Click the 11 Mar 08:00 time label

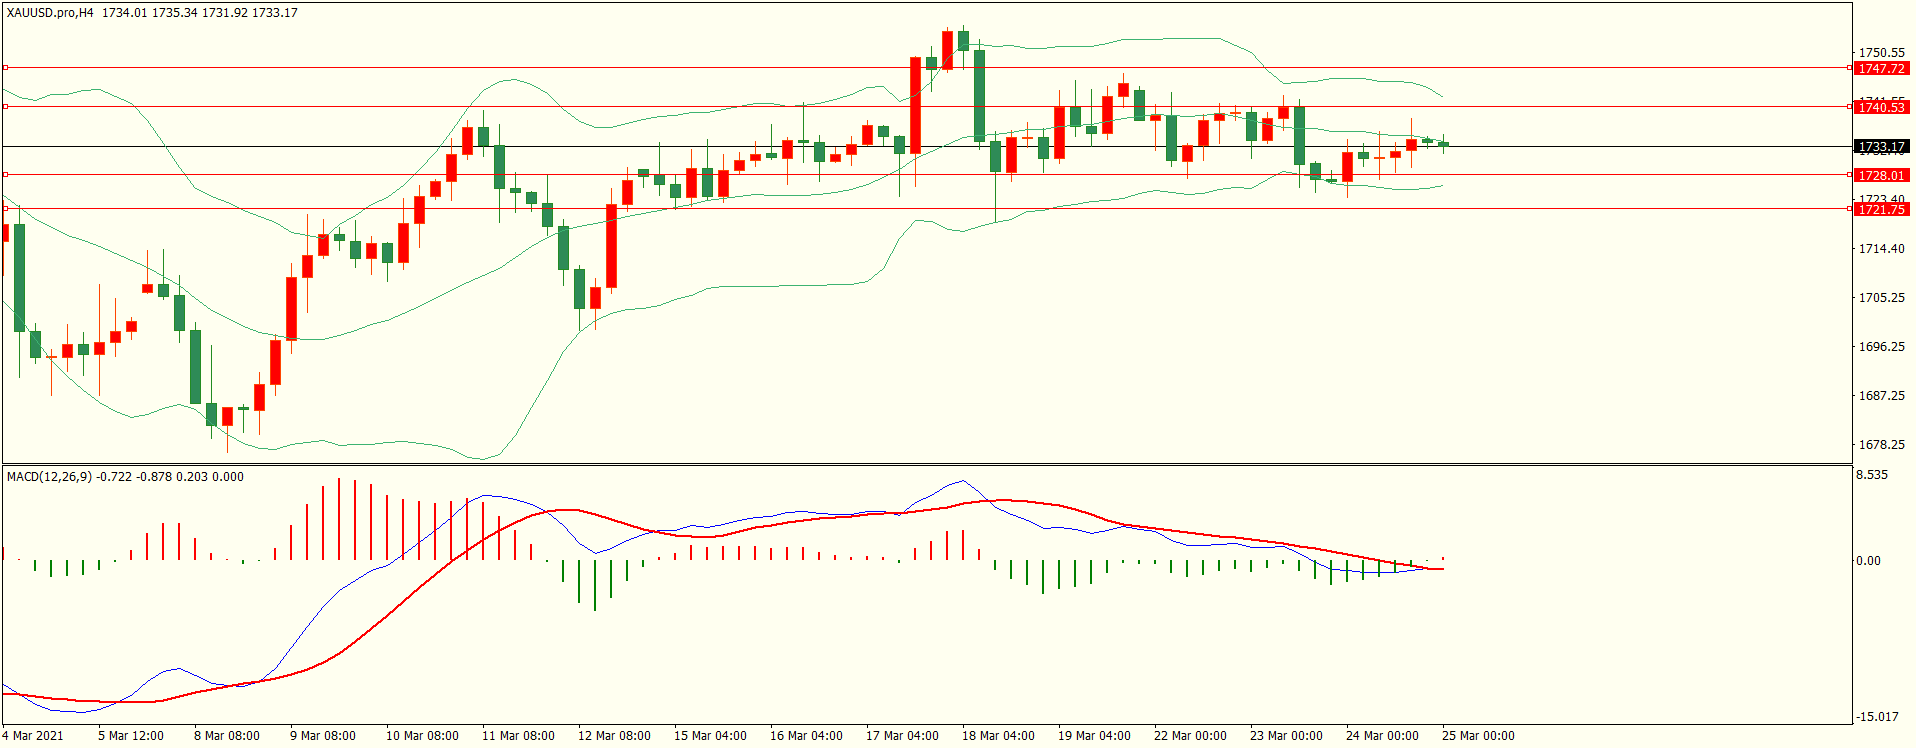(518, 736)
